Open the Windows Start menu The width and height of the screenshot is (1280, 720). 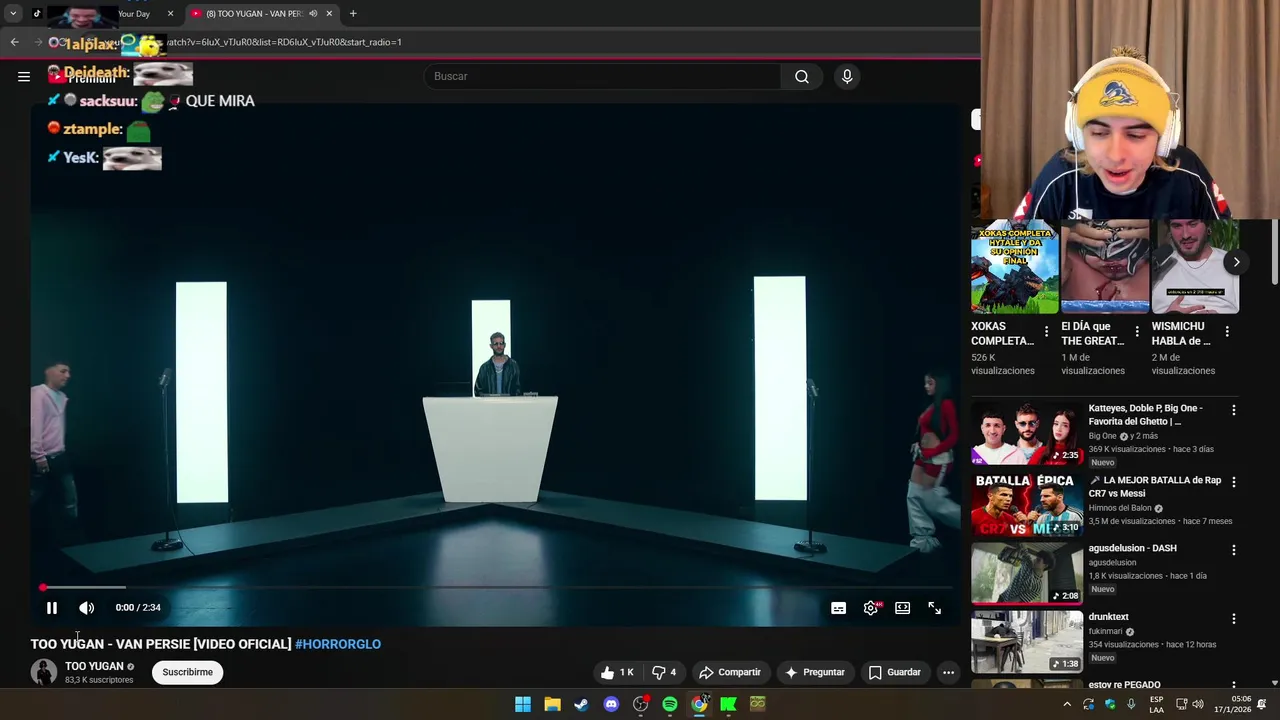click(x=523, y=704)
